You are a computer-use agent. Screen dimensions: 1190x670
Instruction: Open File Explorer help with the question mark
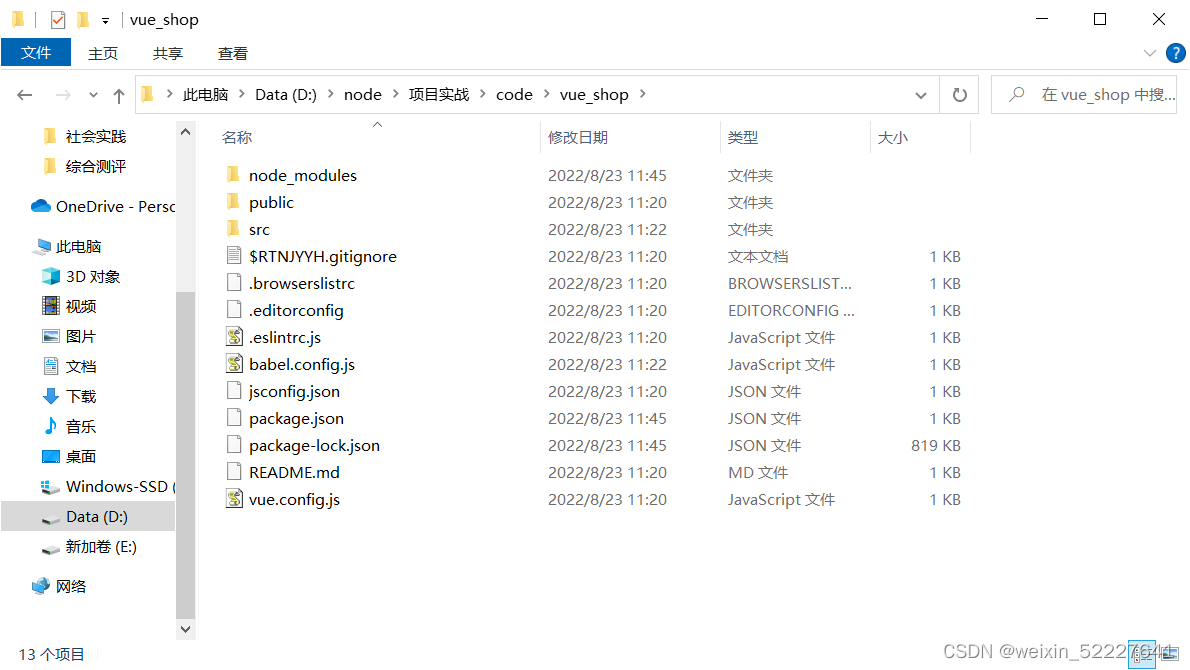click(x=1178, y=53)
